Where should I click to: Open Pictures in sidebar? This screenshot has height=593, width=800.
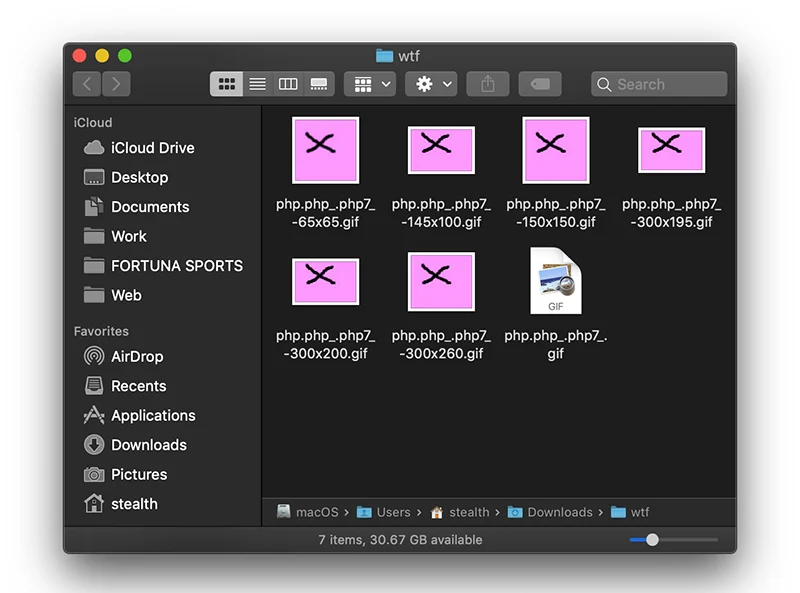125,474
